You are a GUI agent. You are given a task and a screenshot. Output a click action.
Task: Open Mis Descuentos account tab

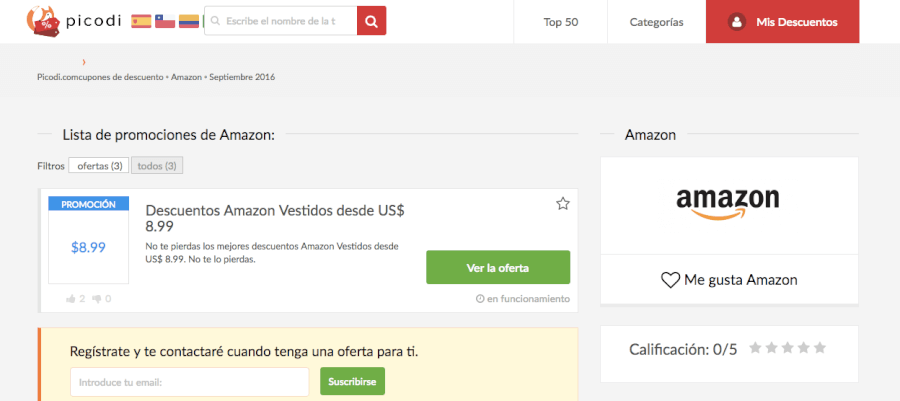[x=783, y=21]
